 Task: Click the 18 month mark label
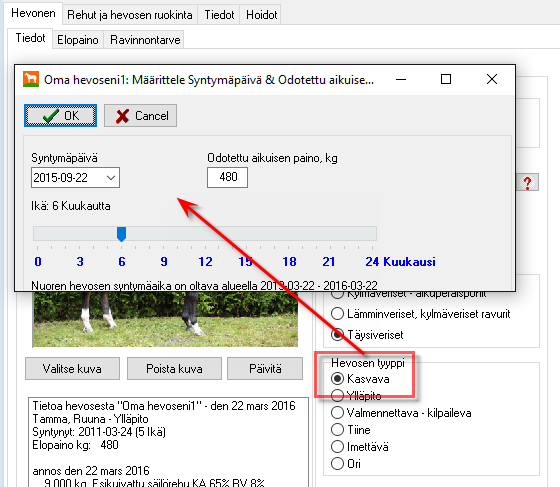[289, 262]
